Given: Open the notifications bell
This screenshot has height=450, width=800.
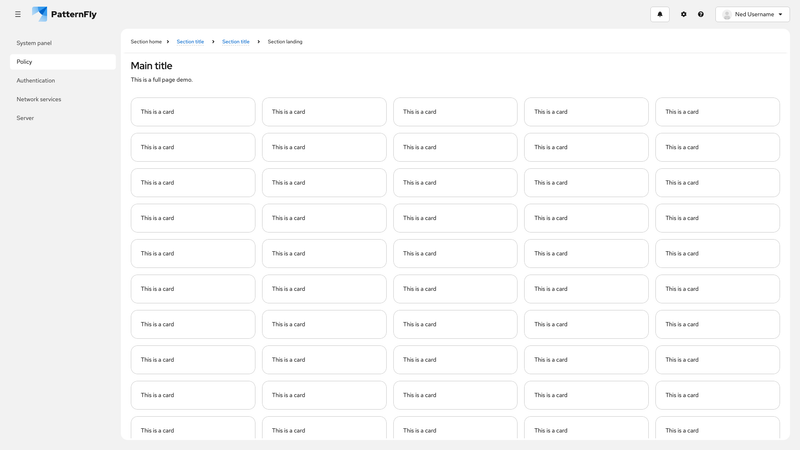Looking at the screenshot, I should pos(660,14).
